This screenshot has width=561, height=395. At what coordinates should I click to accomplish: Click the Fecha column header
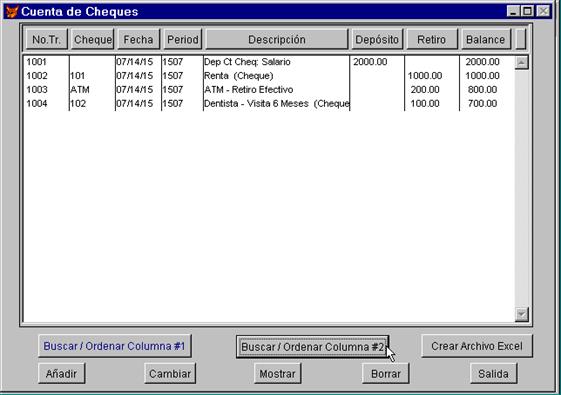pyautogui.click(x=138, y=39)
